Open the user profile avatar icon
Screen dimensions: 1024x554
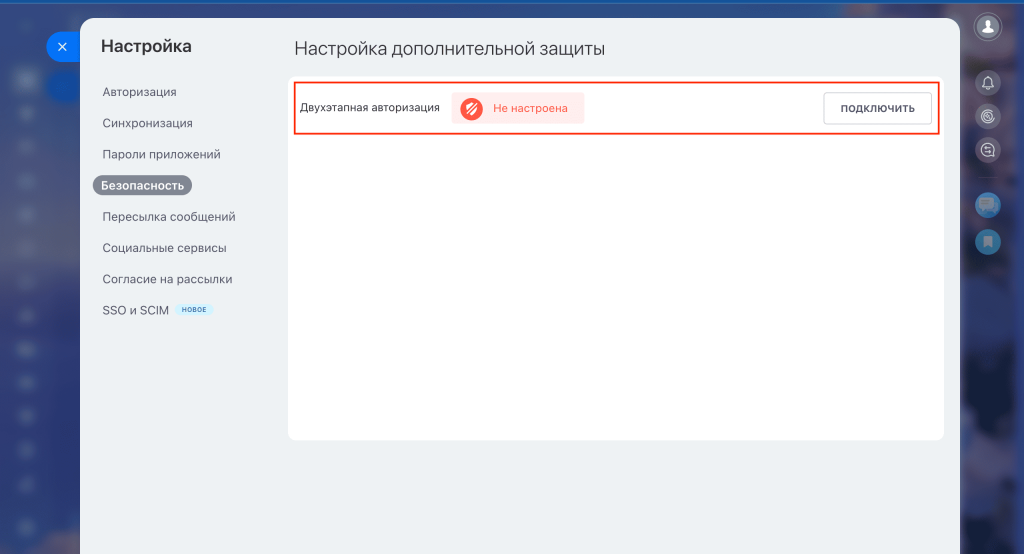tap(987, 27)
